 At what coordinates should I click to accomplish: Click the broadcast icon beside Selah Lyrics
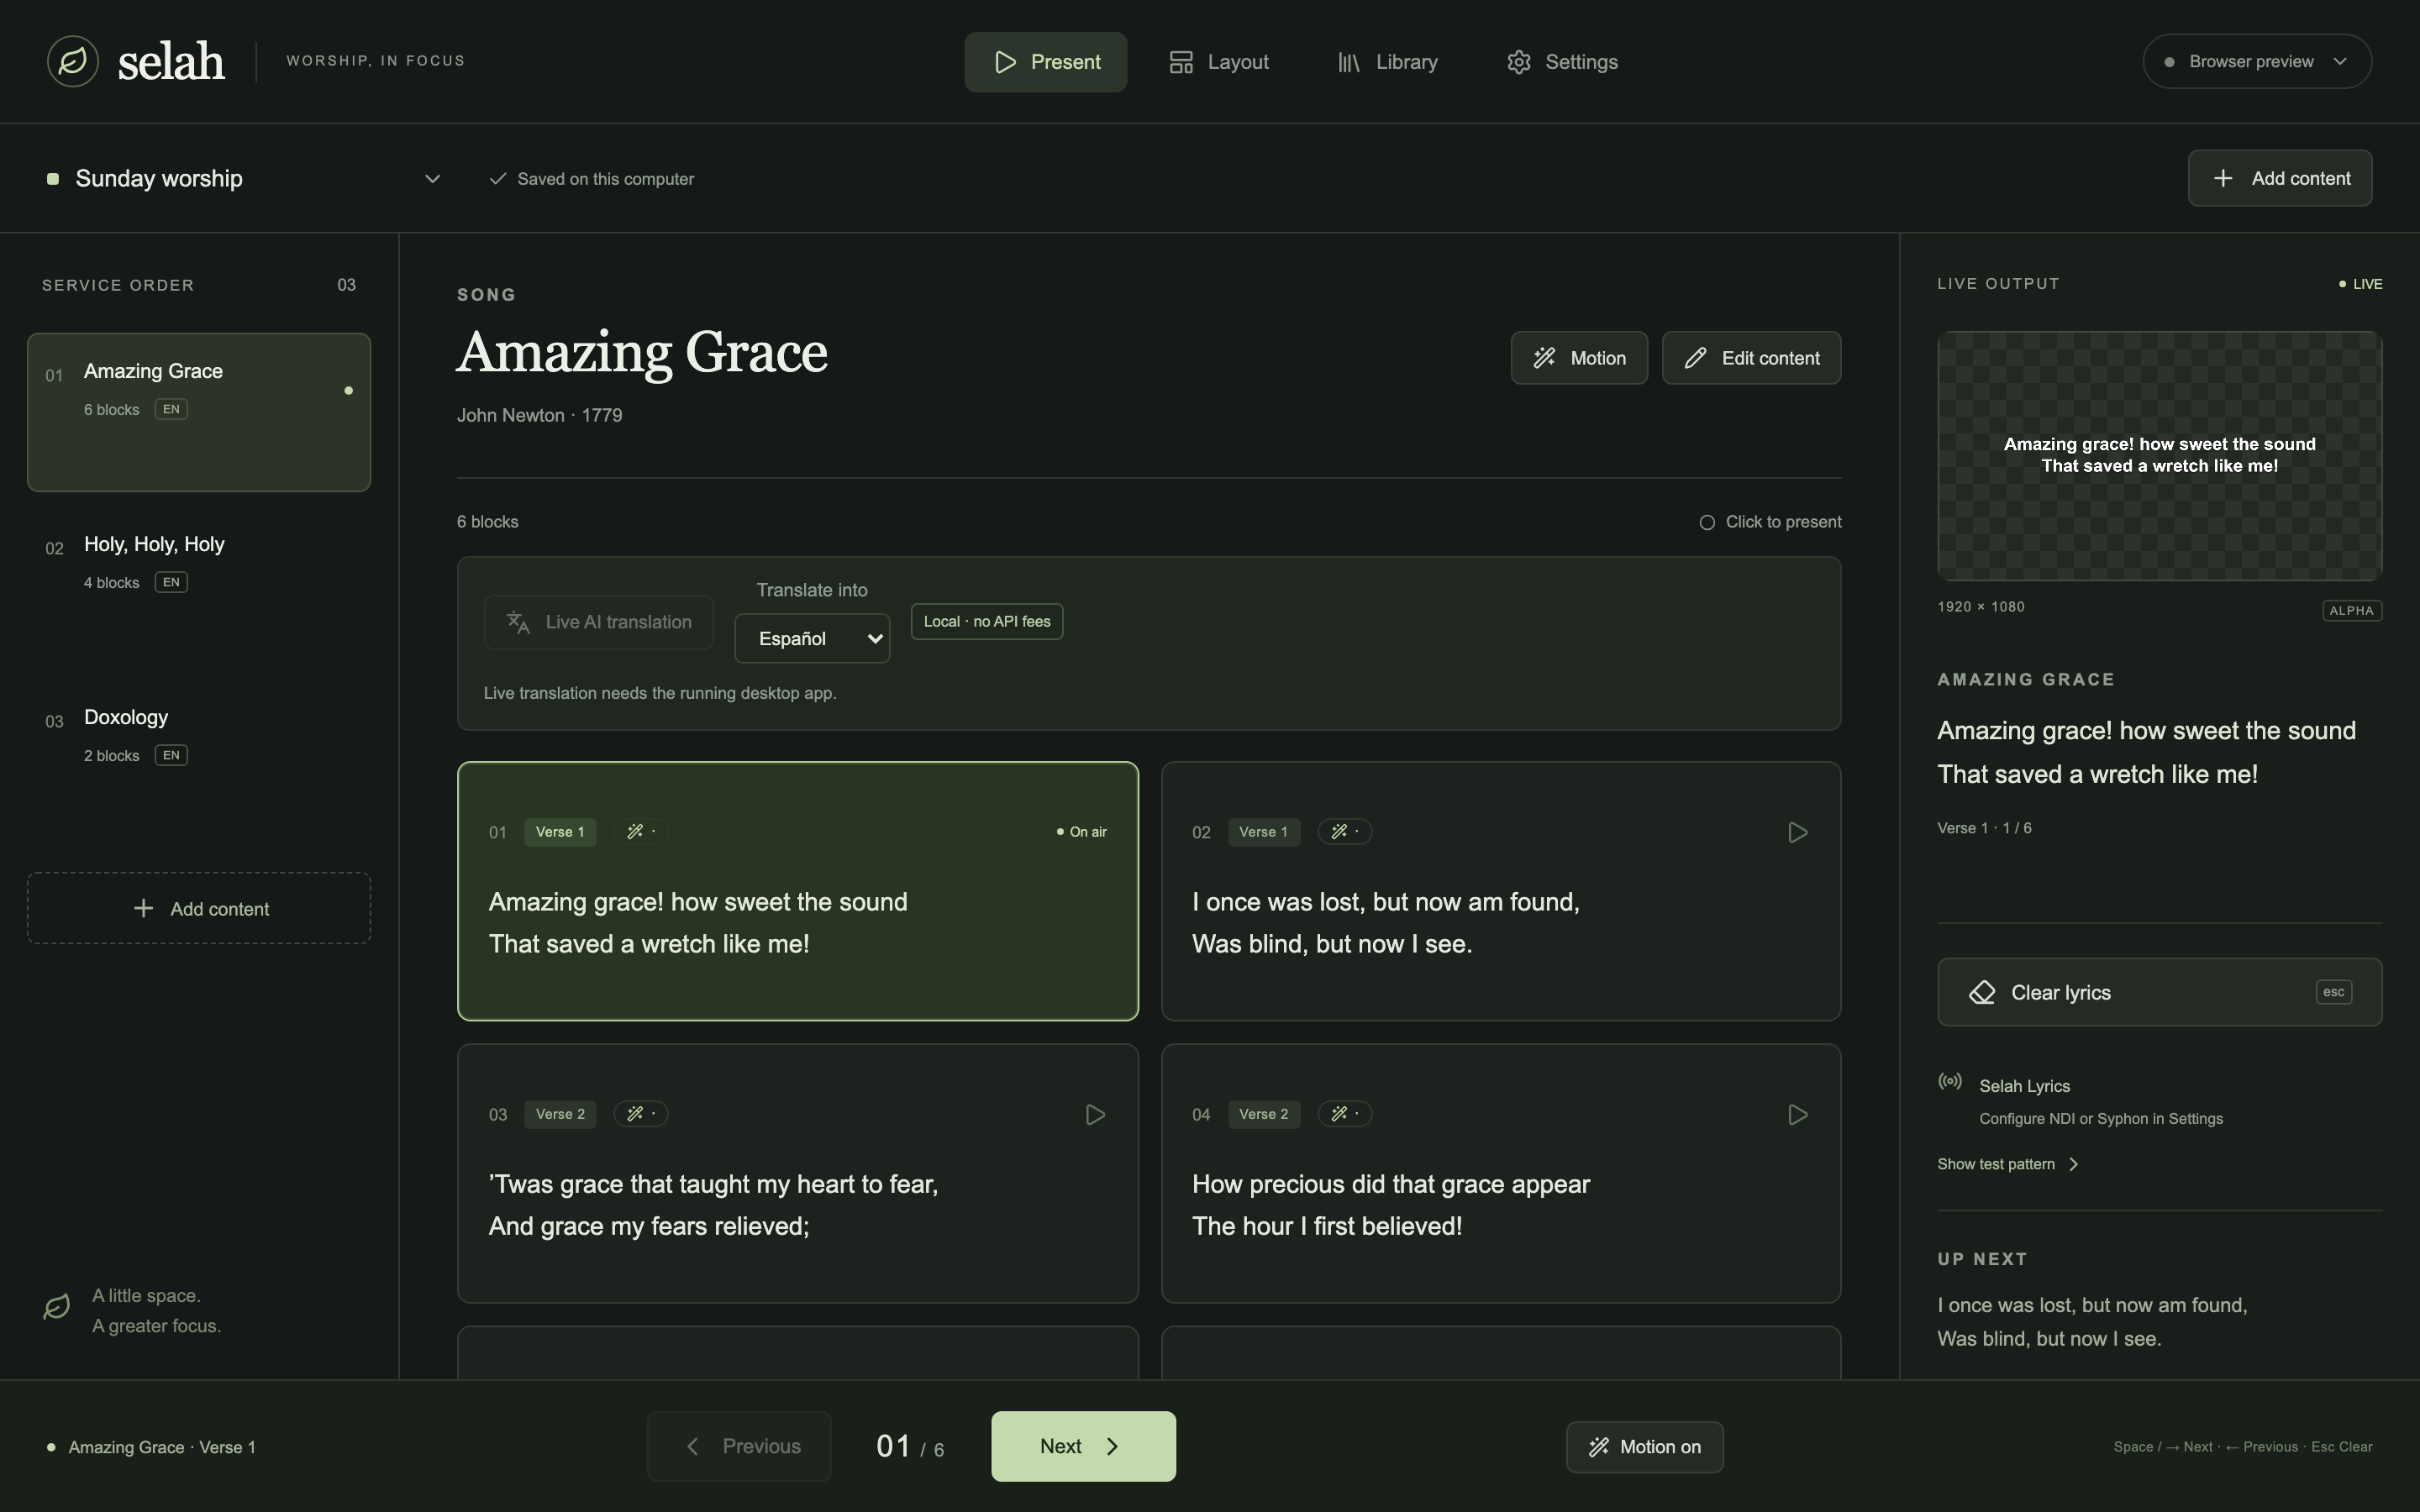[1950, 1081]
